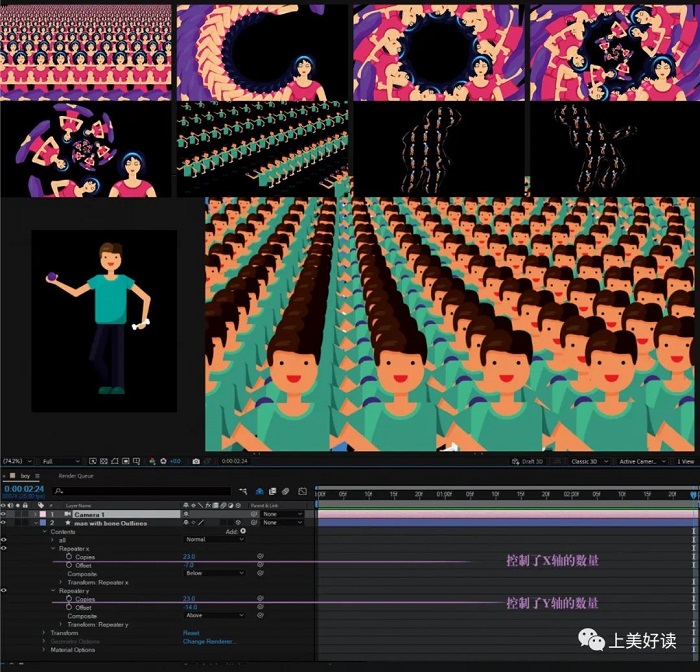This screenshot has height=672, width=700.
Task: Click the snapshot camera icon in viewer
Action: click(x=196, y=461)
